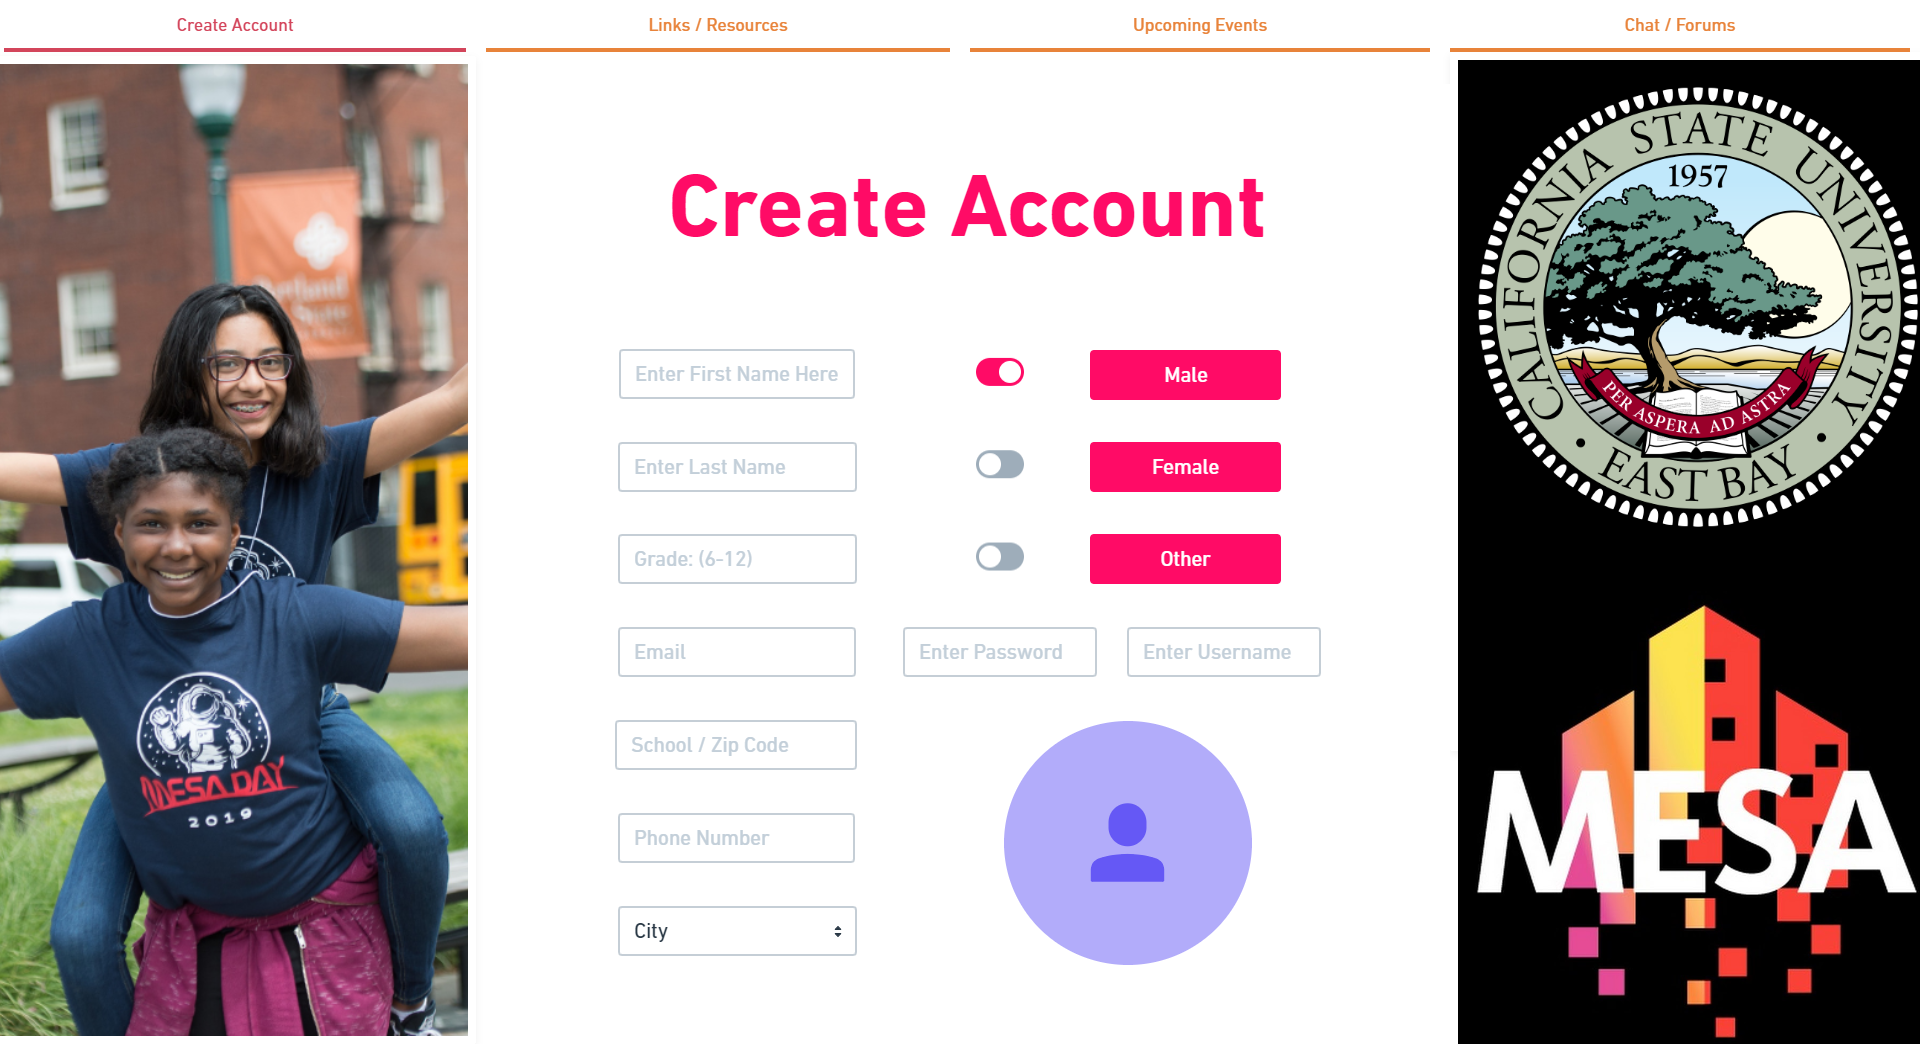This screenshot has width=1920, height=1044.
Task: Click the Male button
Action: click(1185, 375)
